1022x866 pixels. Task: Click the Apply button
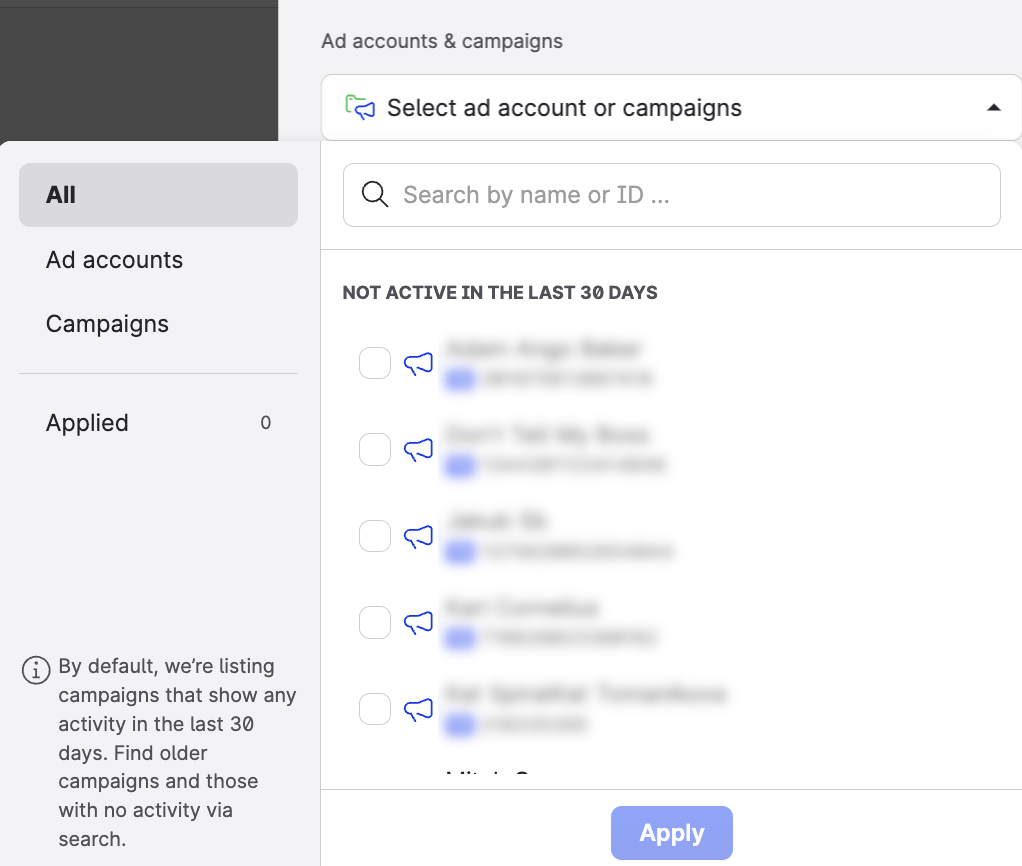click(x=671, y=832)
